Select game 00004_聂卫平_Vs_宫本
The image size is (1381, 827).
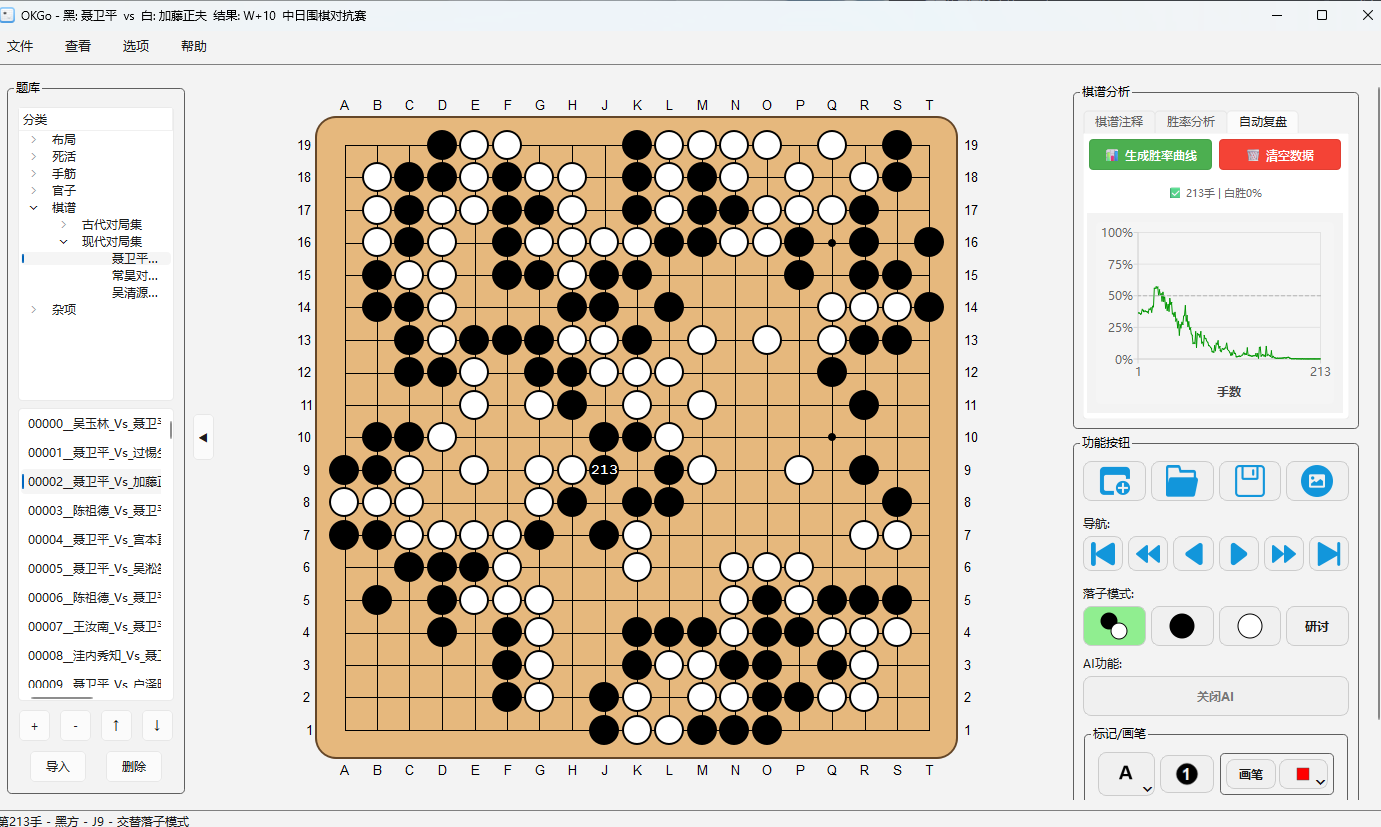(95, 540)
